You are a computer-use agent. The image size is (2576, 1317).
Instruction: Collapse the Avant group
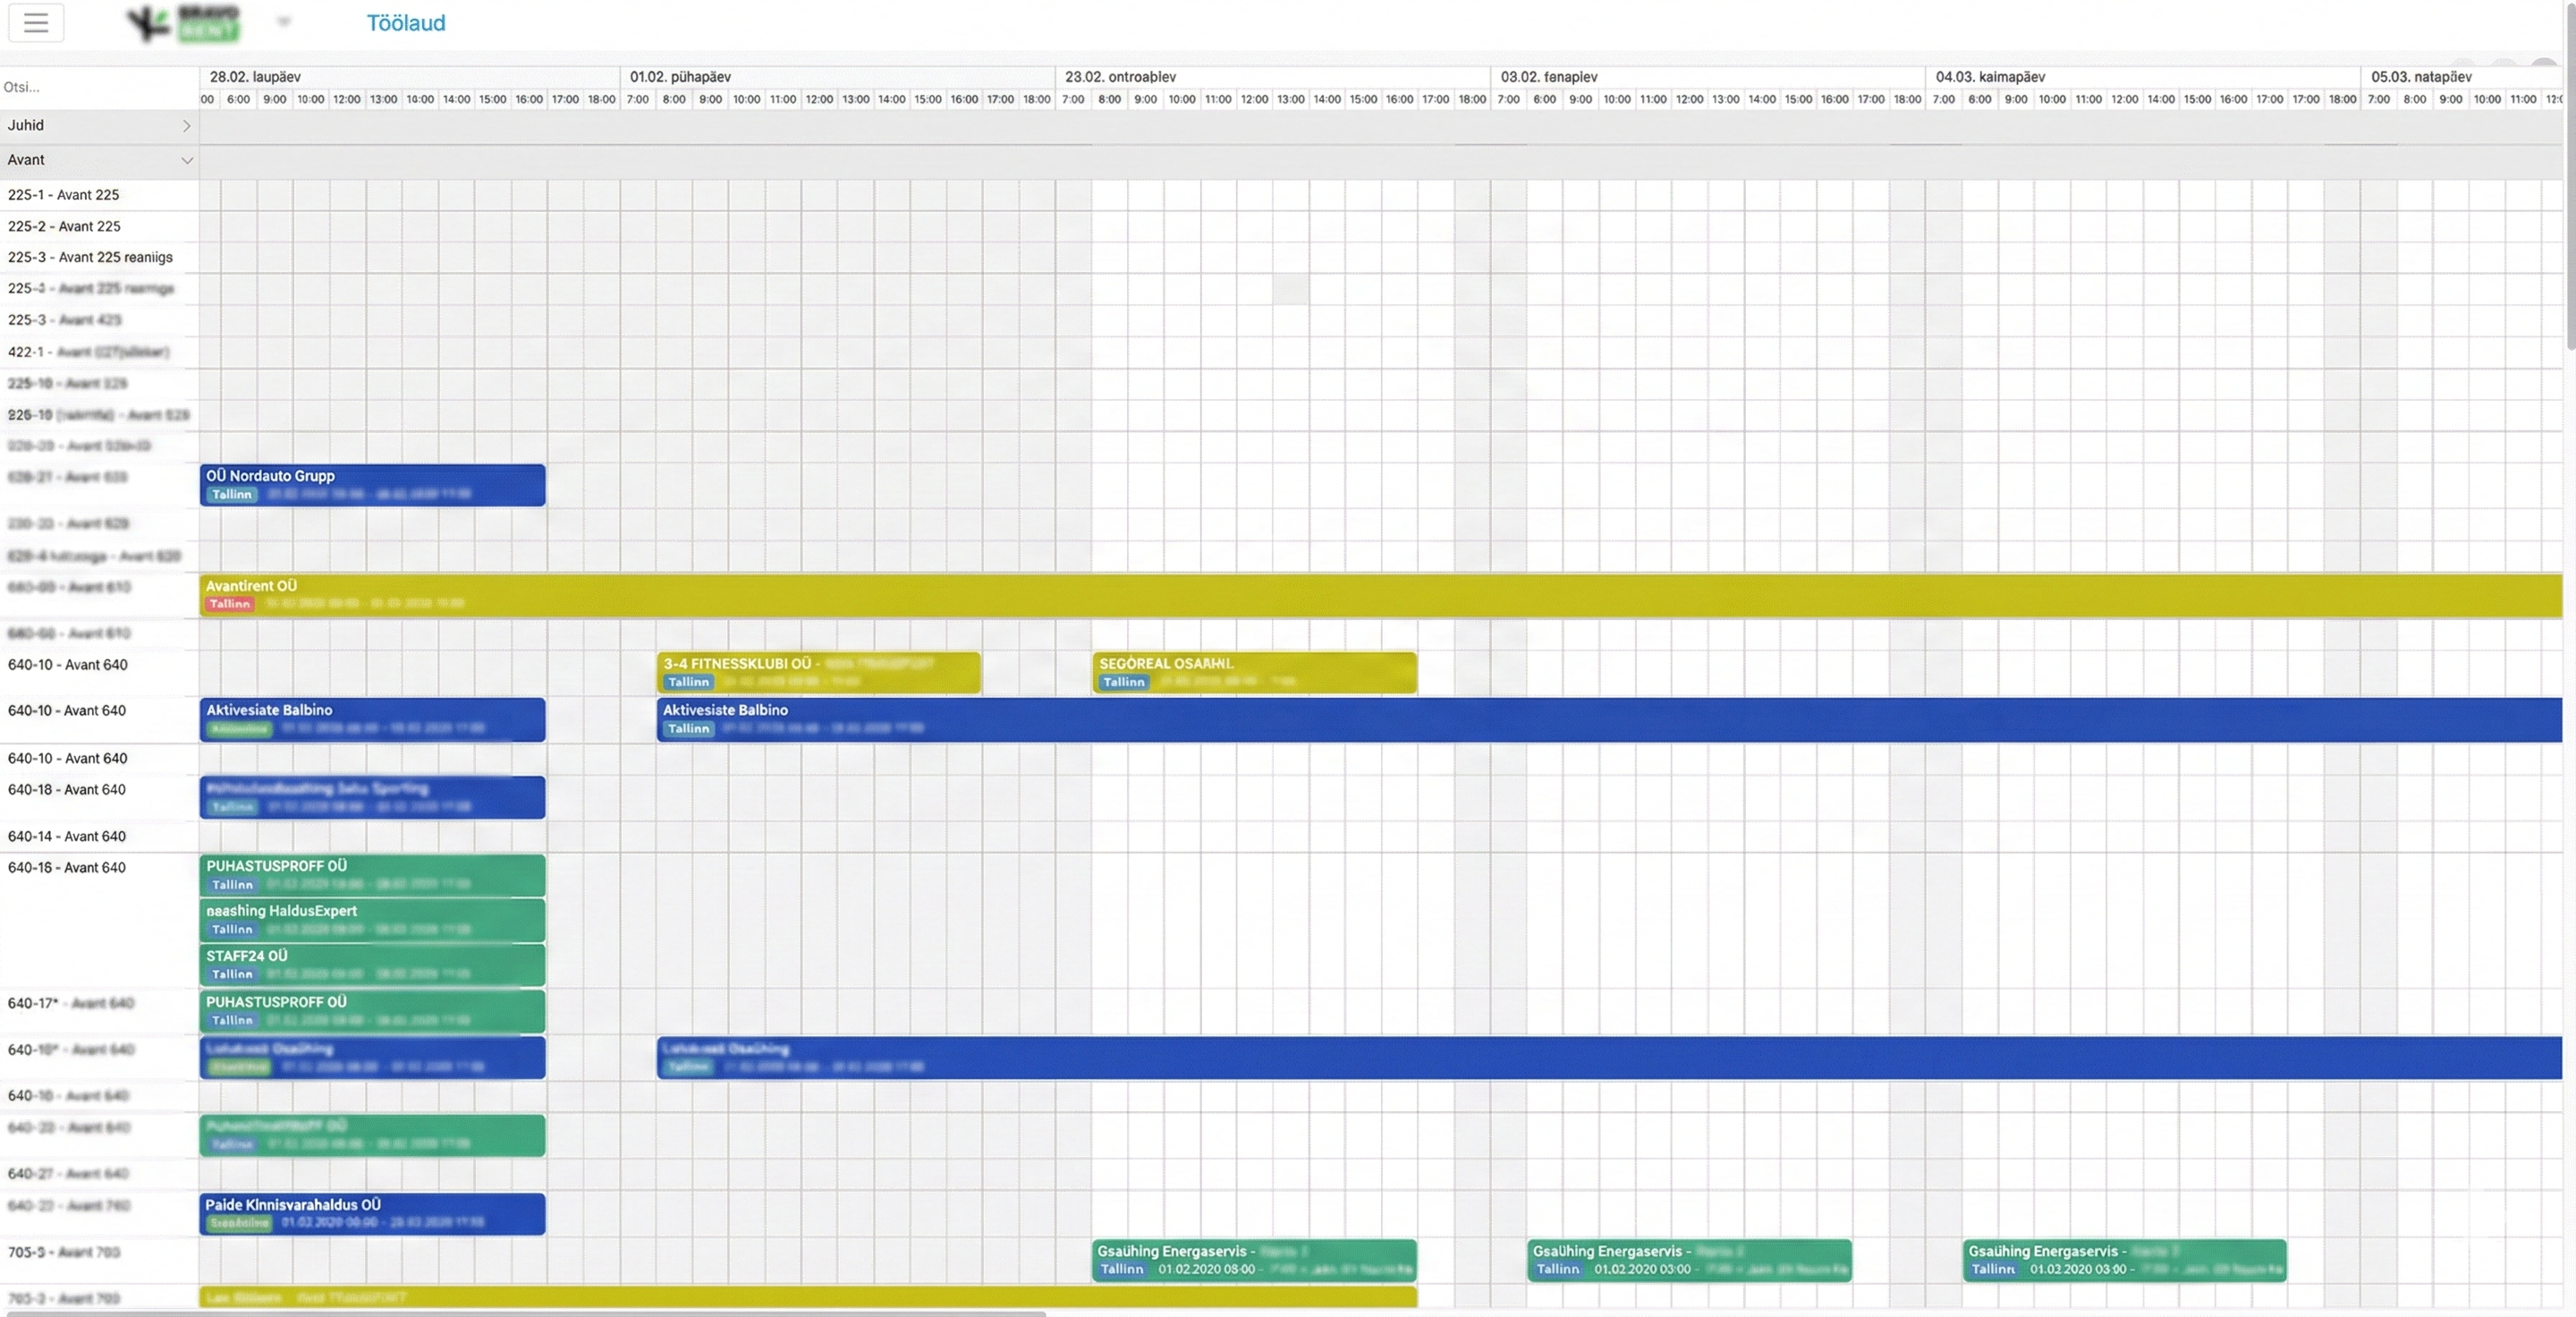click(186, 160)
